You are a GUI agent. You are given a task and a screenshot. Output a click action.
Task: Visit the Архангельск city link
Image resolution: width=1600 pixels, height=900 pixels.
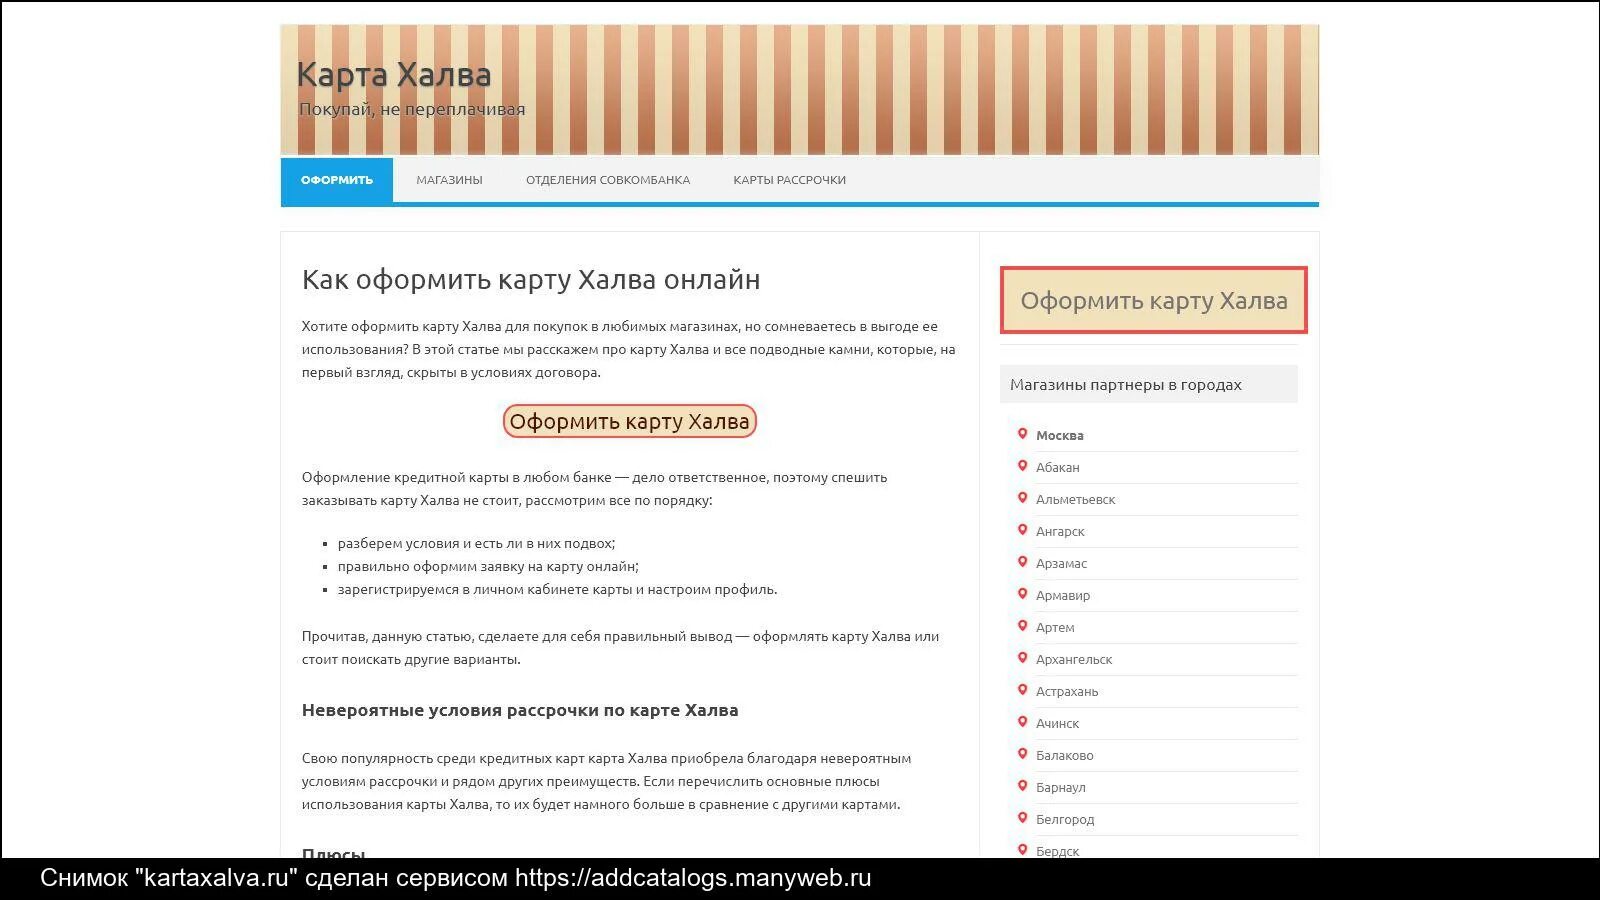[1074, 660]
